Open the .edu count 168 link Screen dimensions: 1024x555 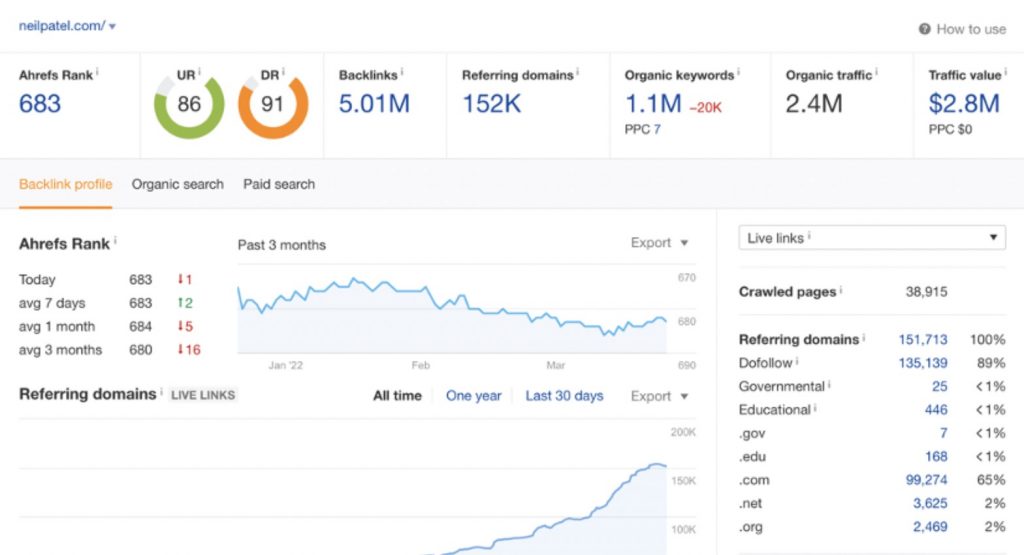click(936, 456)
